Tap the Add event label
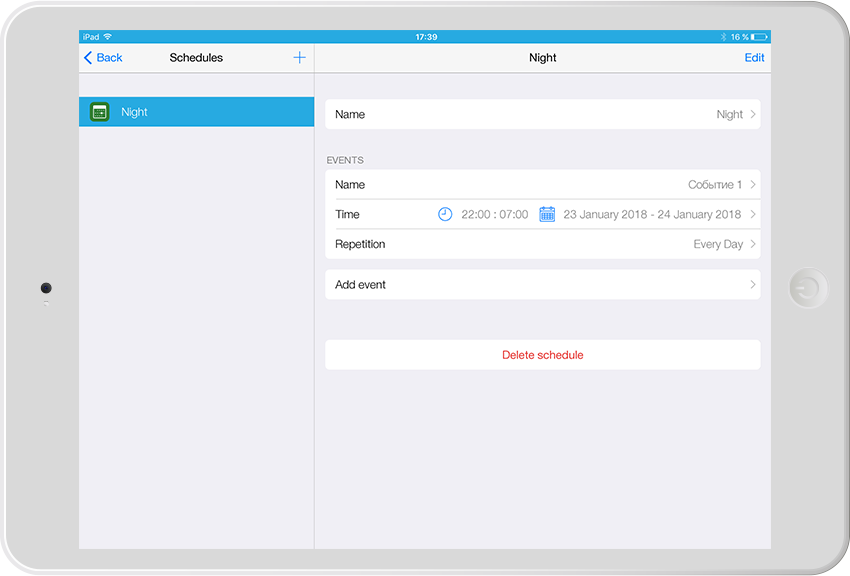 360,285
